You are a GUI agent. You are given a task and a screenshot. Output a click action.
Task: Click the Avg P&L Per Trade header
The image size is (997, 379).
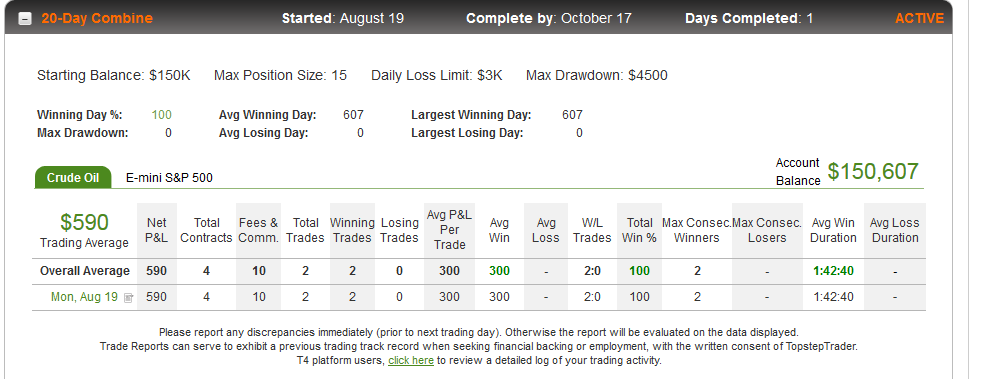tap(450, 230)
